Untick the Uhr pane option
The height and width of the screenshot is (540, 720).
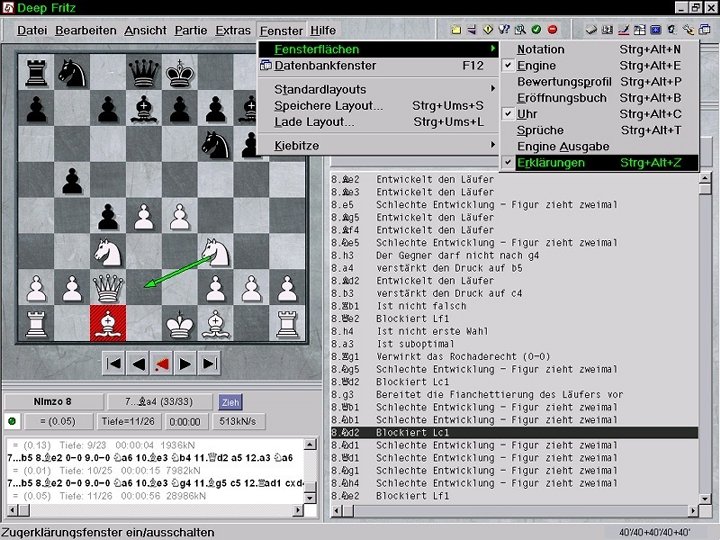(x=599, y=114)
